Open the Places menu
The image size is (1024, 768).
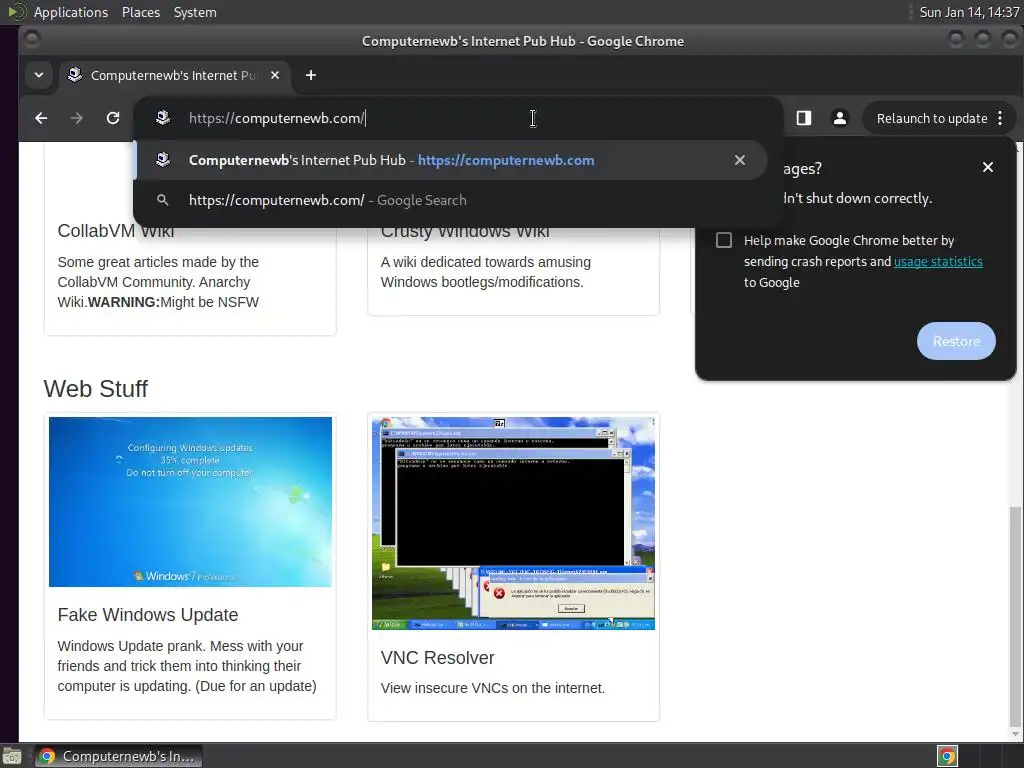coord(140,12)
